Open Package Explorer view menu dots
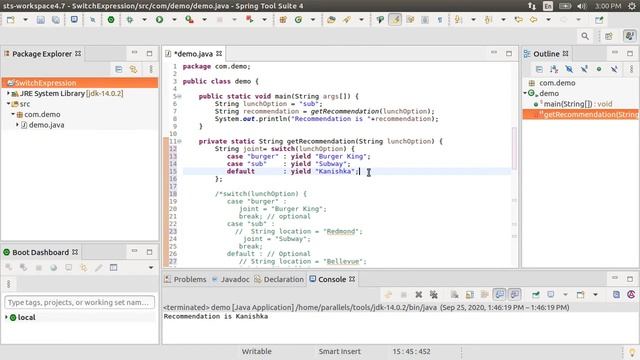Image resolution: width=640 pixels, height=360 pixels. pyautogui.click(x=151, y=69)
